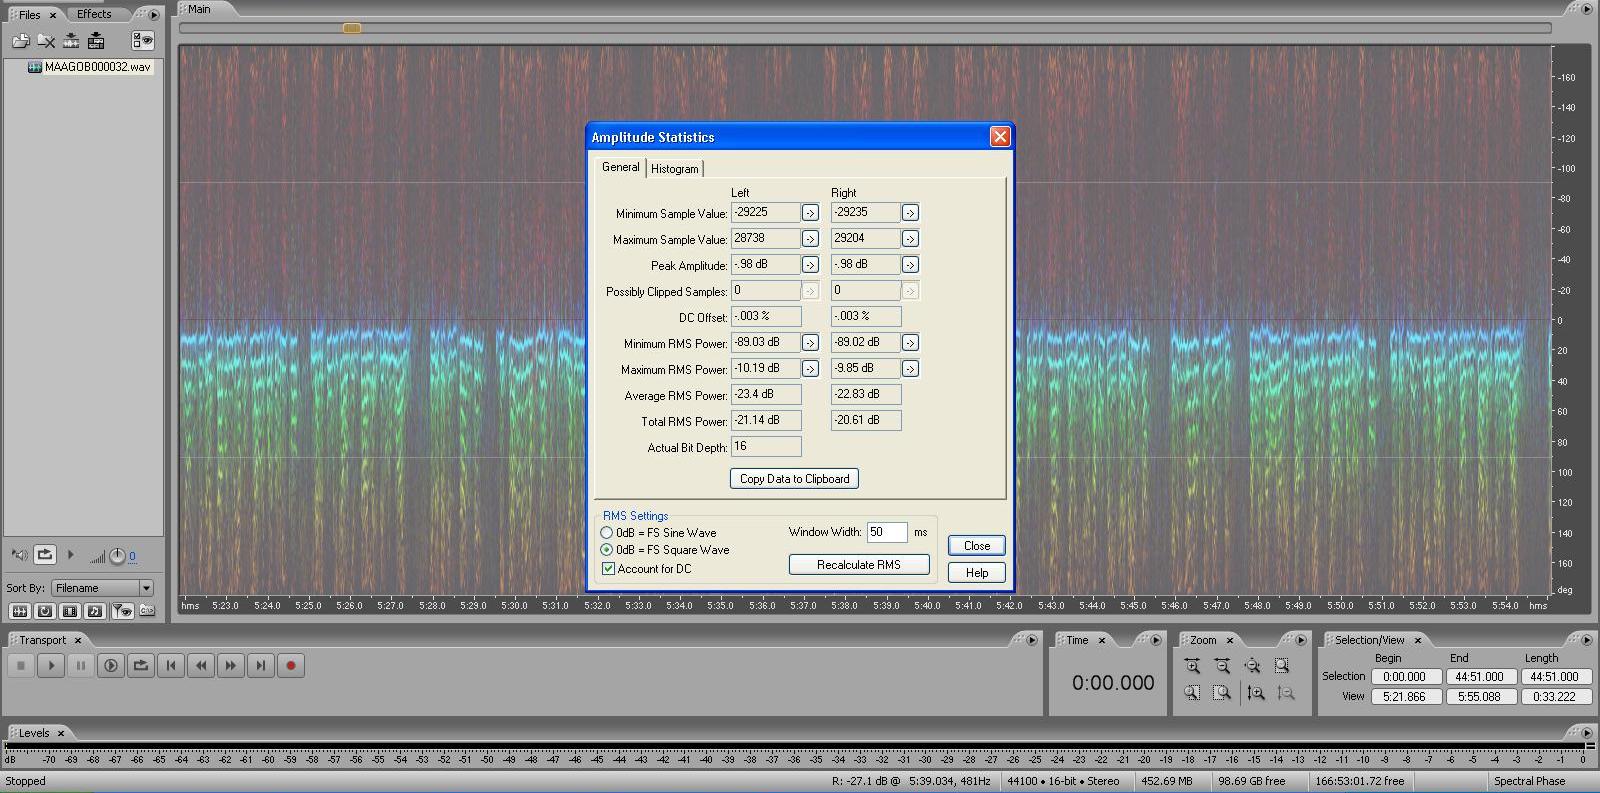
Task: Click Go to End transport button
Action: [x=261, y=666]
